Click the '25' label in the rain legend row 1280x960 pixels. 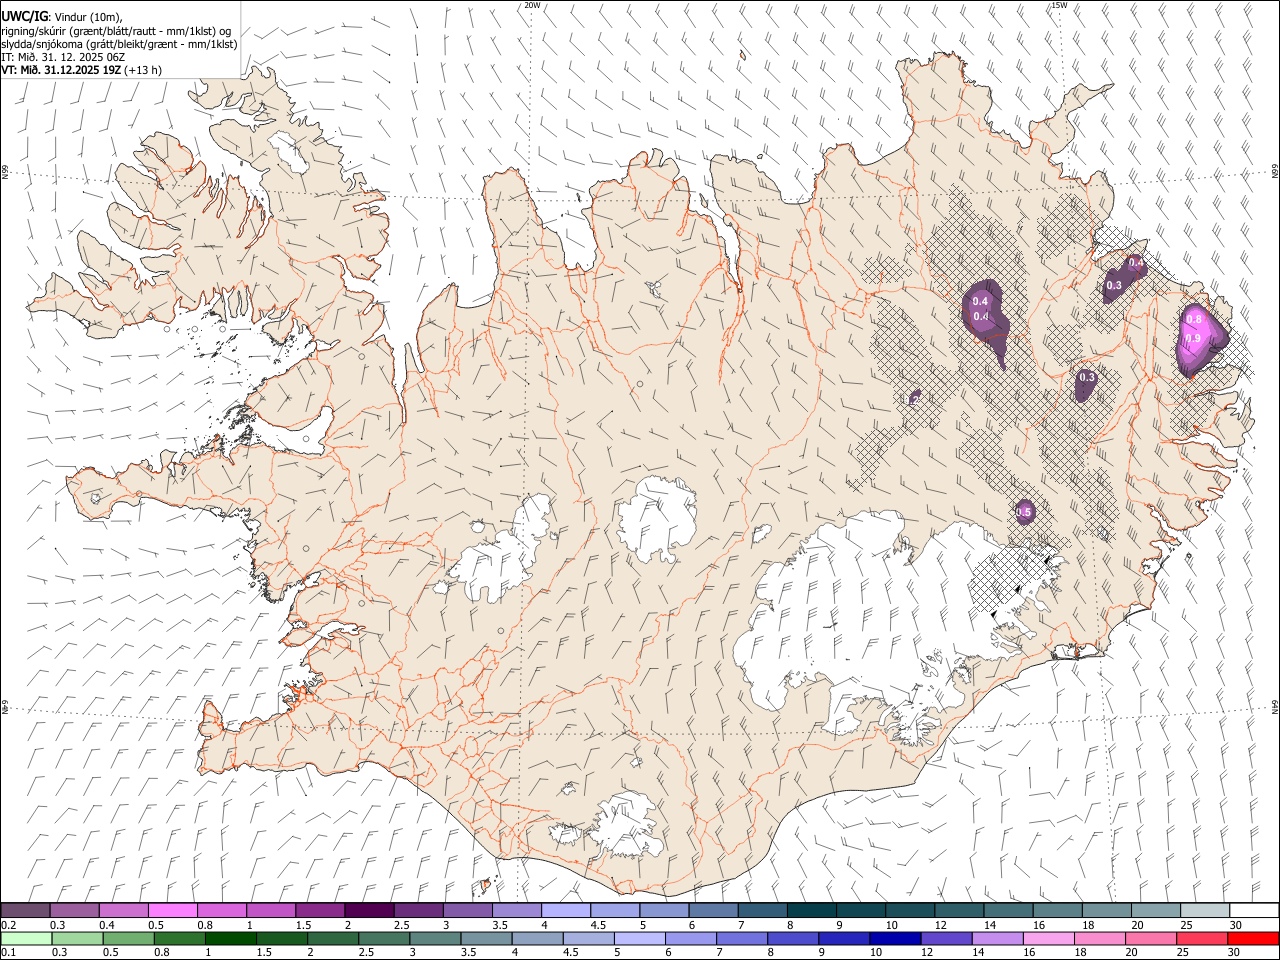(1182, 953)
